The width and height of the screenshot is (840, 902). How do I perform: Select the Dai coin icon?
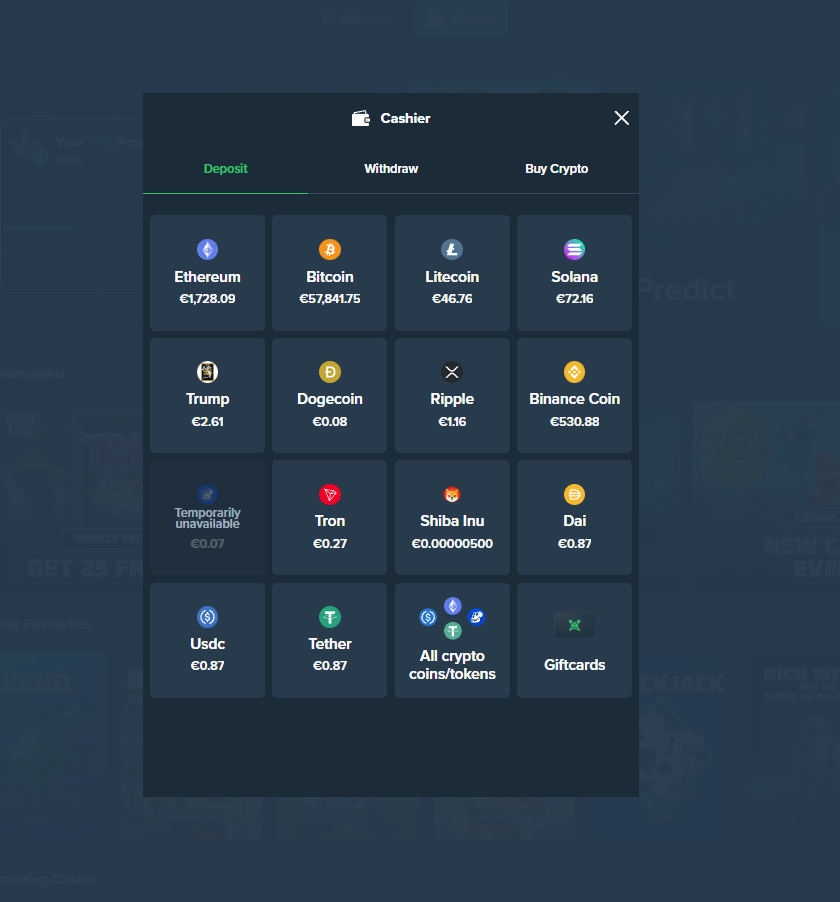(574, 493)
